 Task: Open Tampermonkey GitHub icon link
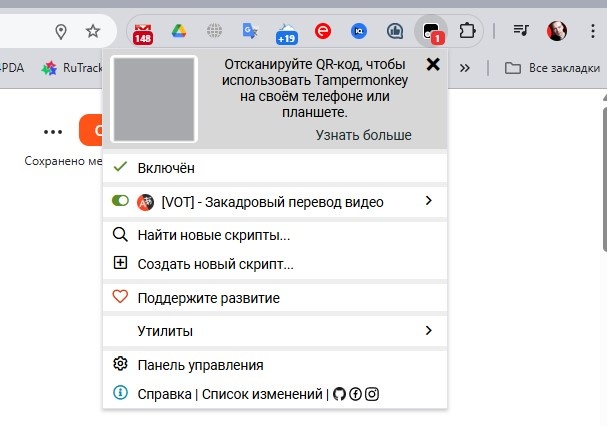pos(339,394)
